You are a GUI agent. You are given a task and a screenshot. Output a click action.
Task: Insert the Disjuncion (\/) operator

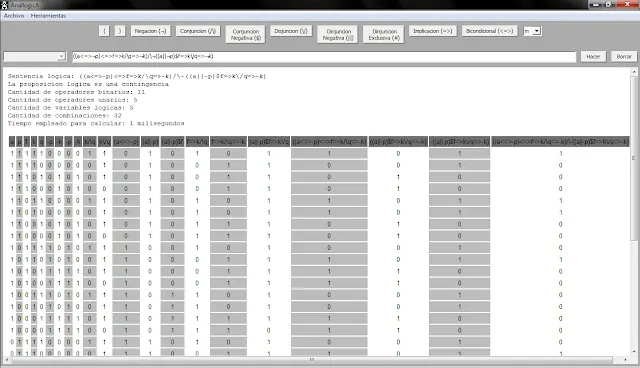point(291,31)
